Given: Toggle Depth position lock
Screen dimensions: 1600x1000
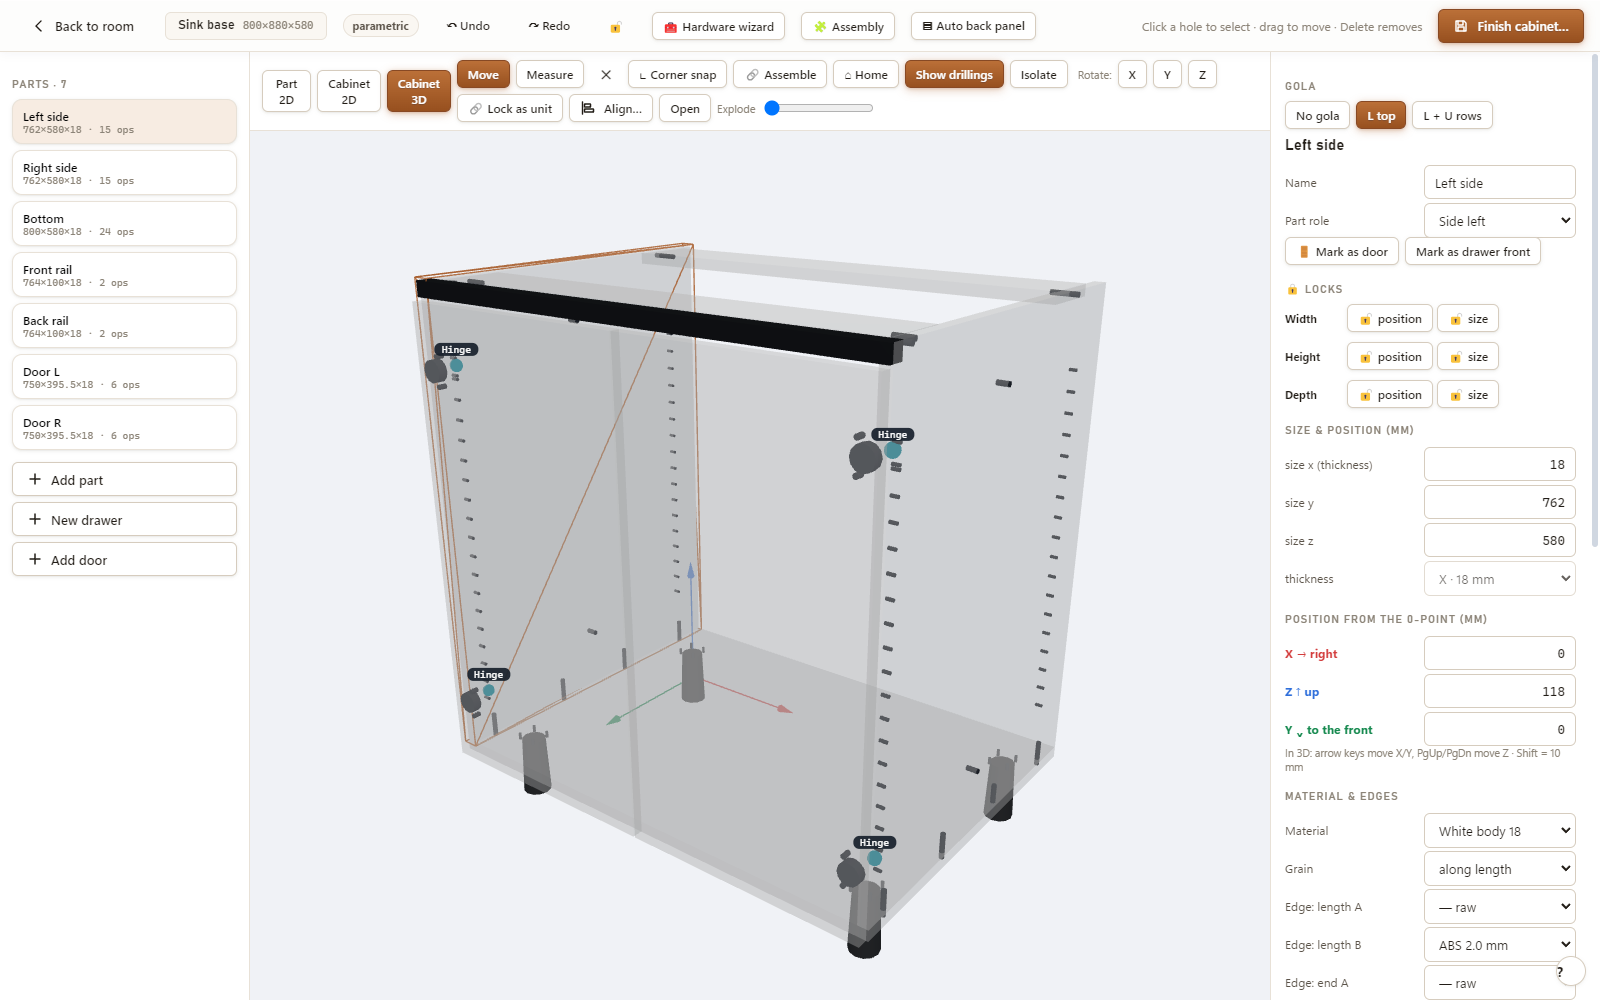Looking at the screenshot, I should pos(1390,394).
